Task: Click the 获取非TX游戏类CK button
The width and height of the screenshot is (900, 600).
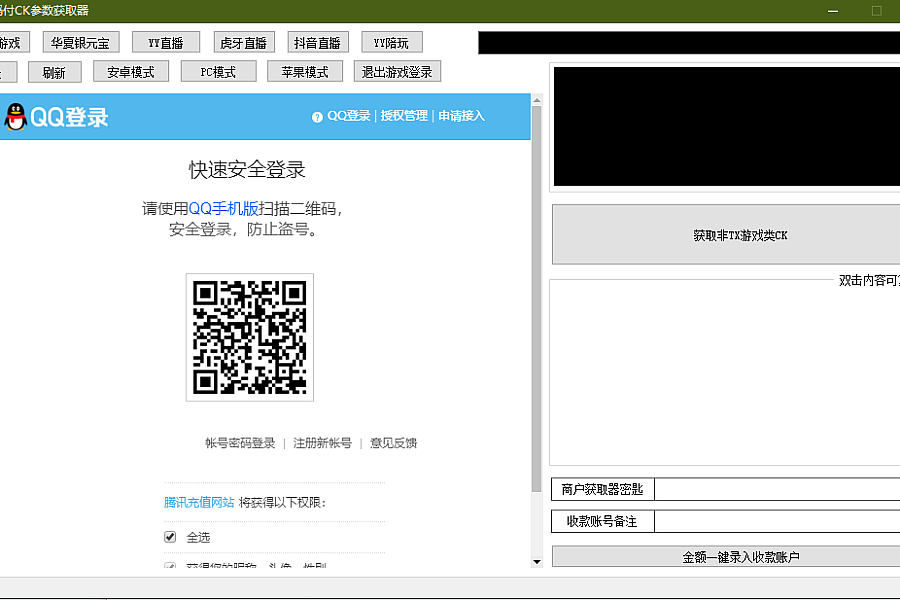Action: (x=726, y=235)
